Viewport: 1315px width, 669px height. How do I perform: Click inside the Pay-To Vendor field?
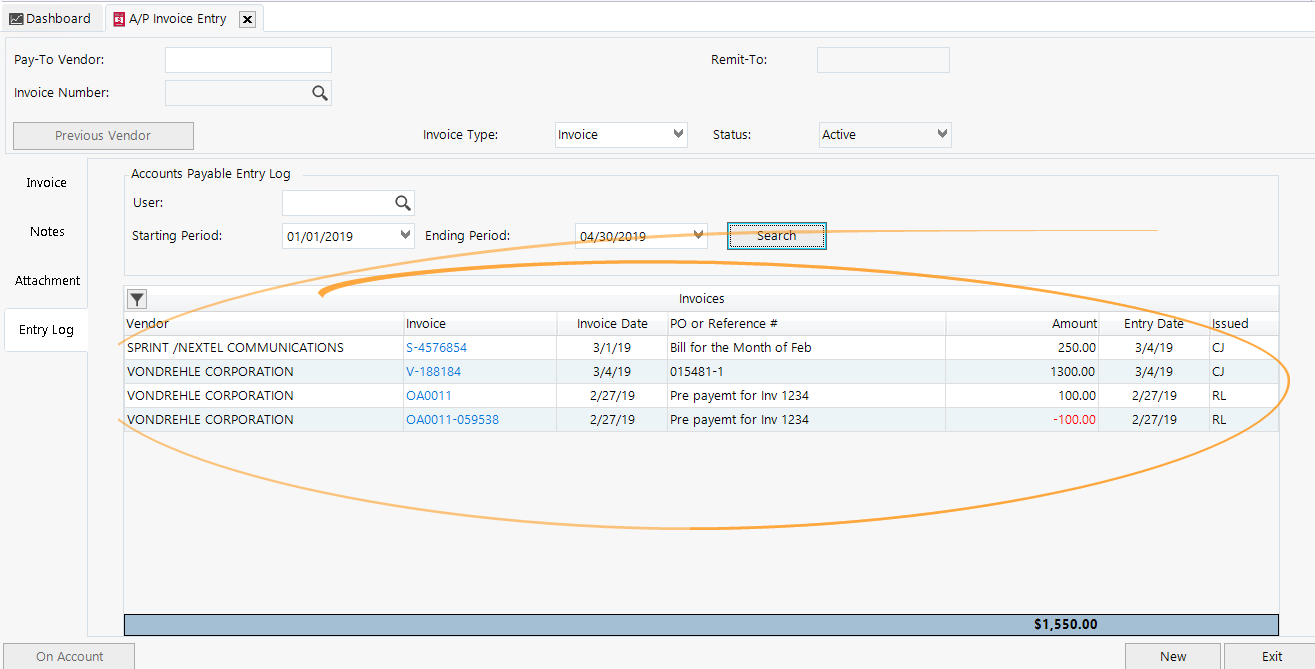point(247,59)
